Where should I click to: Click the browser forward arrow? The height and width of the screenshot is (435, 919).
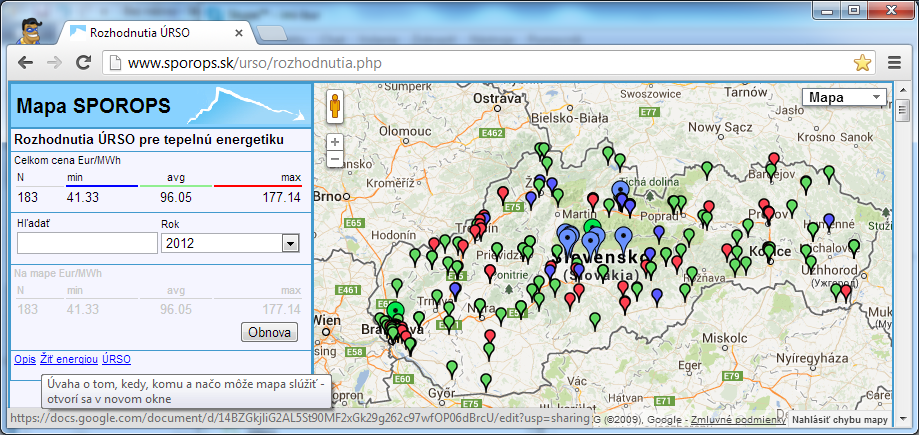[x=54, y=63]
